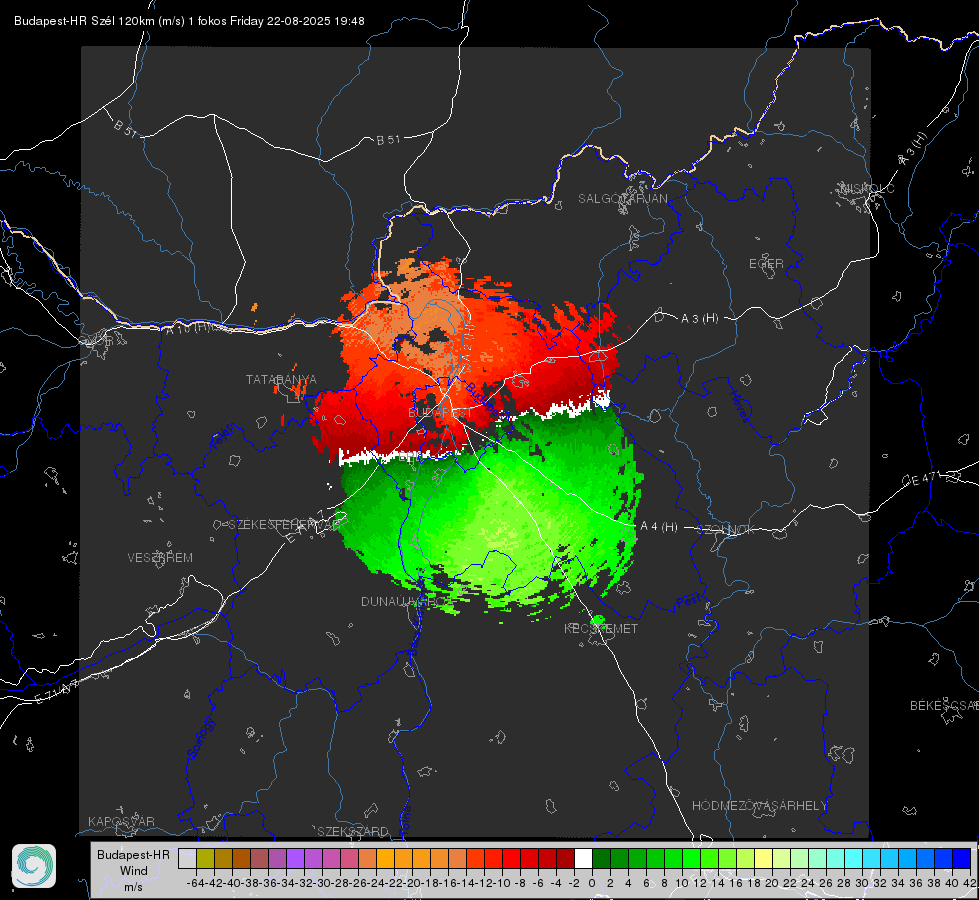This screenshot has height=900, width=979.
Task: Click the '-64' value on the wind scale
Action: (195, 883)
